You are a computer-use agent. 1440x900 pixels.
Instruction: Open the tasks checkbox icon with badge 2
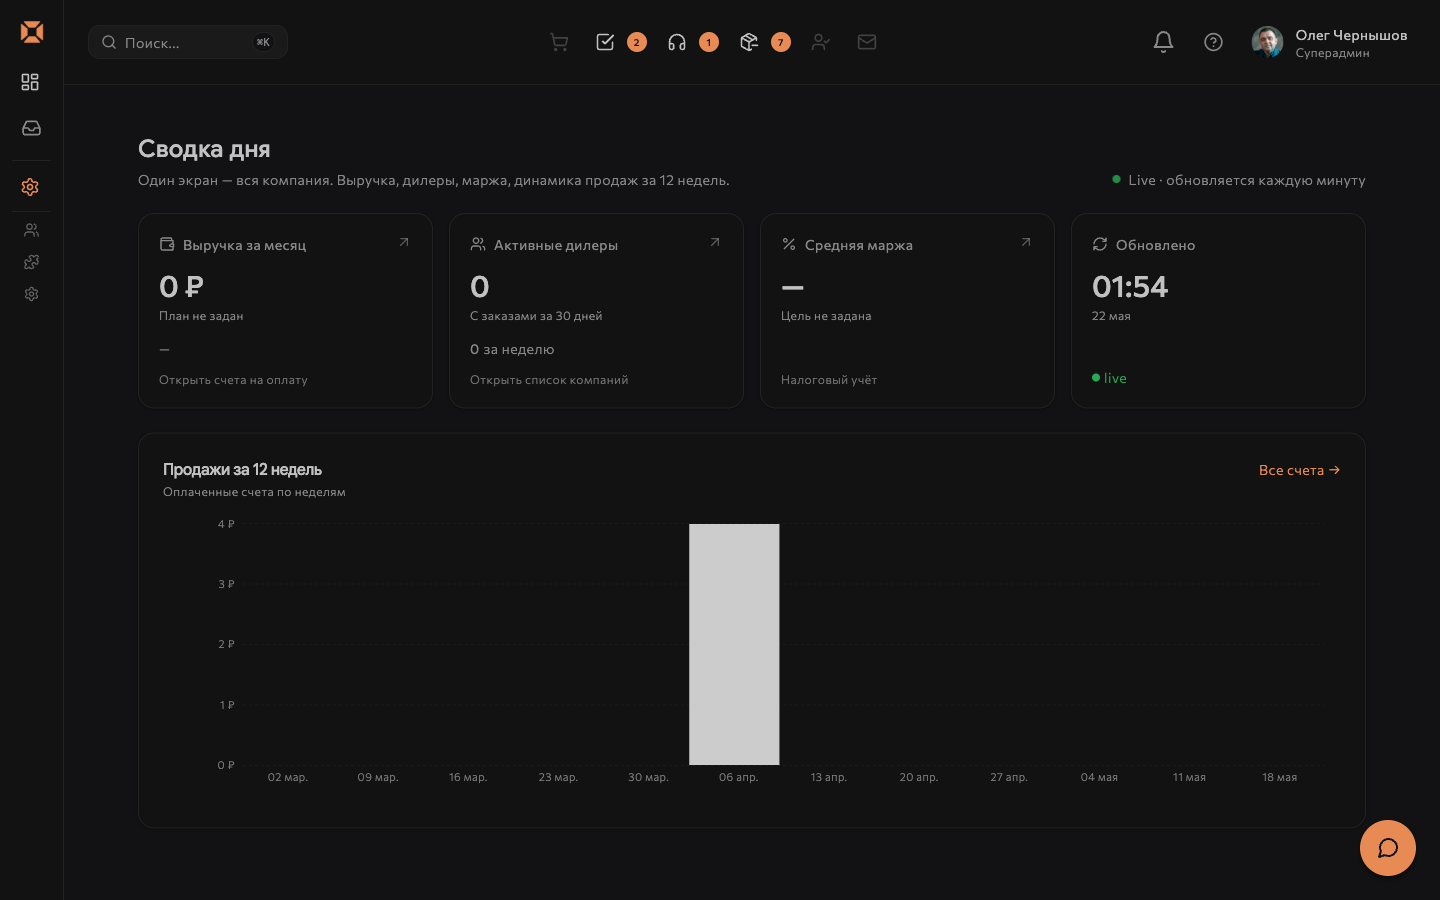click(x=605, y=42)
